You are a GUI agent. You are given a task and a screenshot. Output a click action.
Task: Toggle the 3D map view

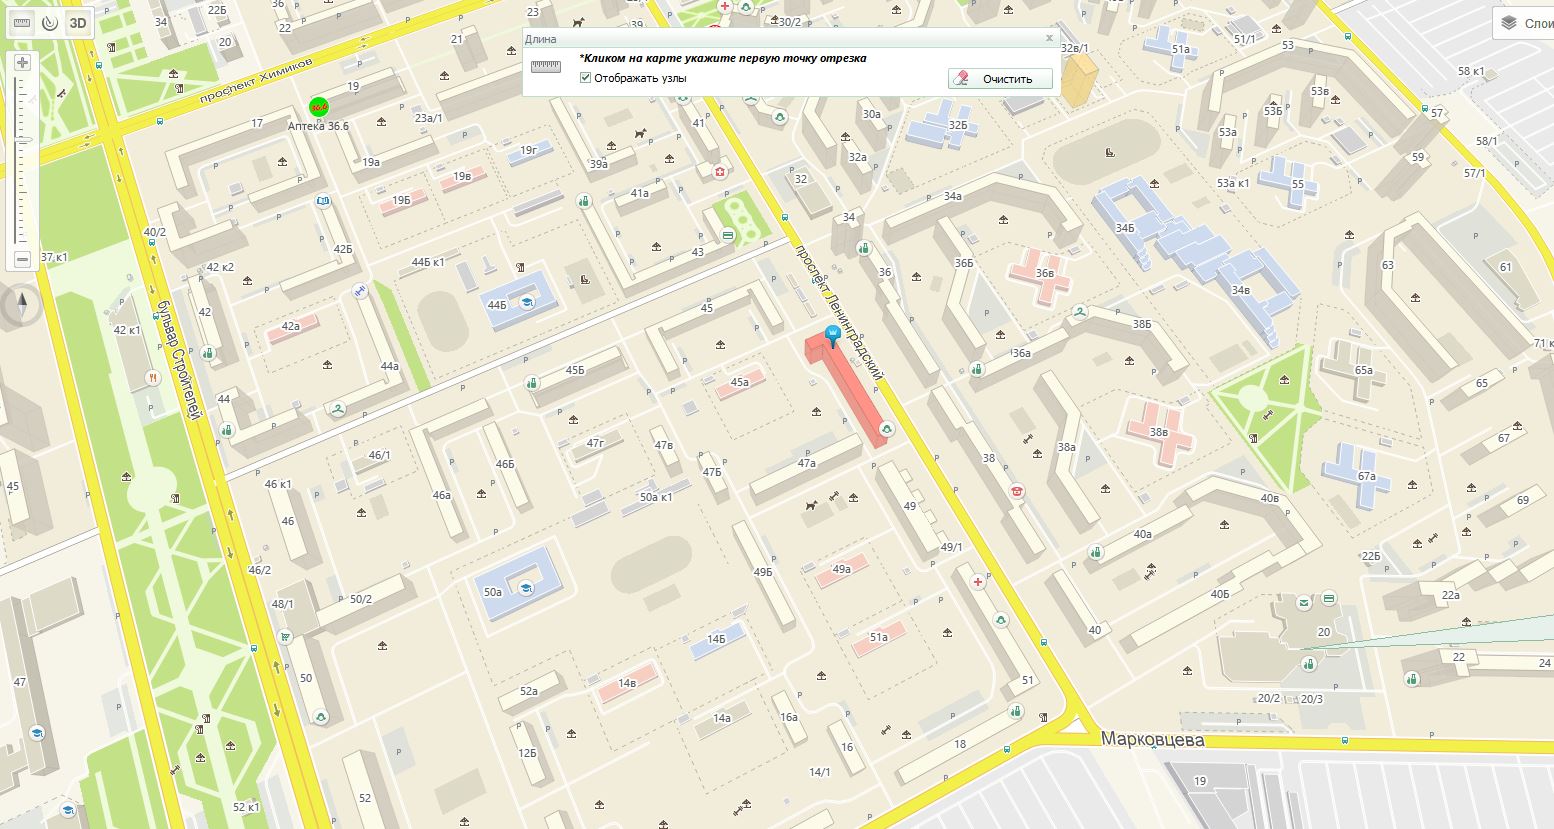click(78, 22)
